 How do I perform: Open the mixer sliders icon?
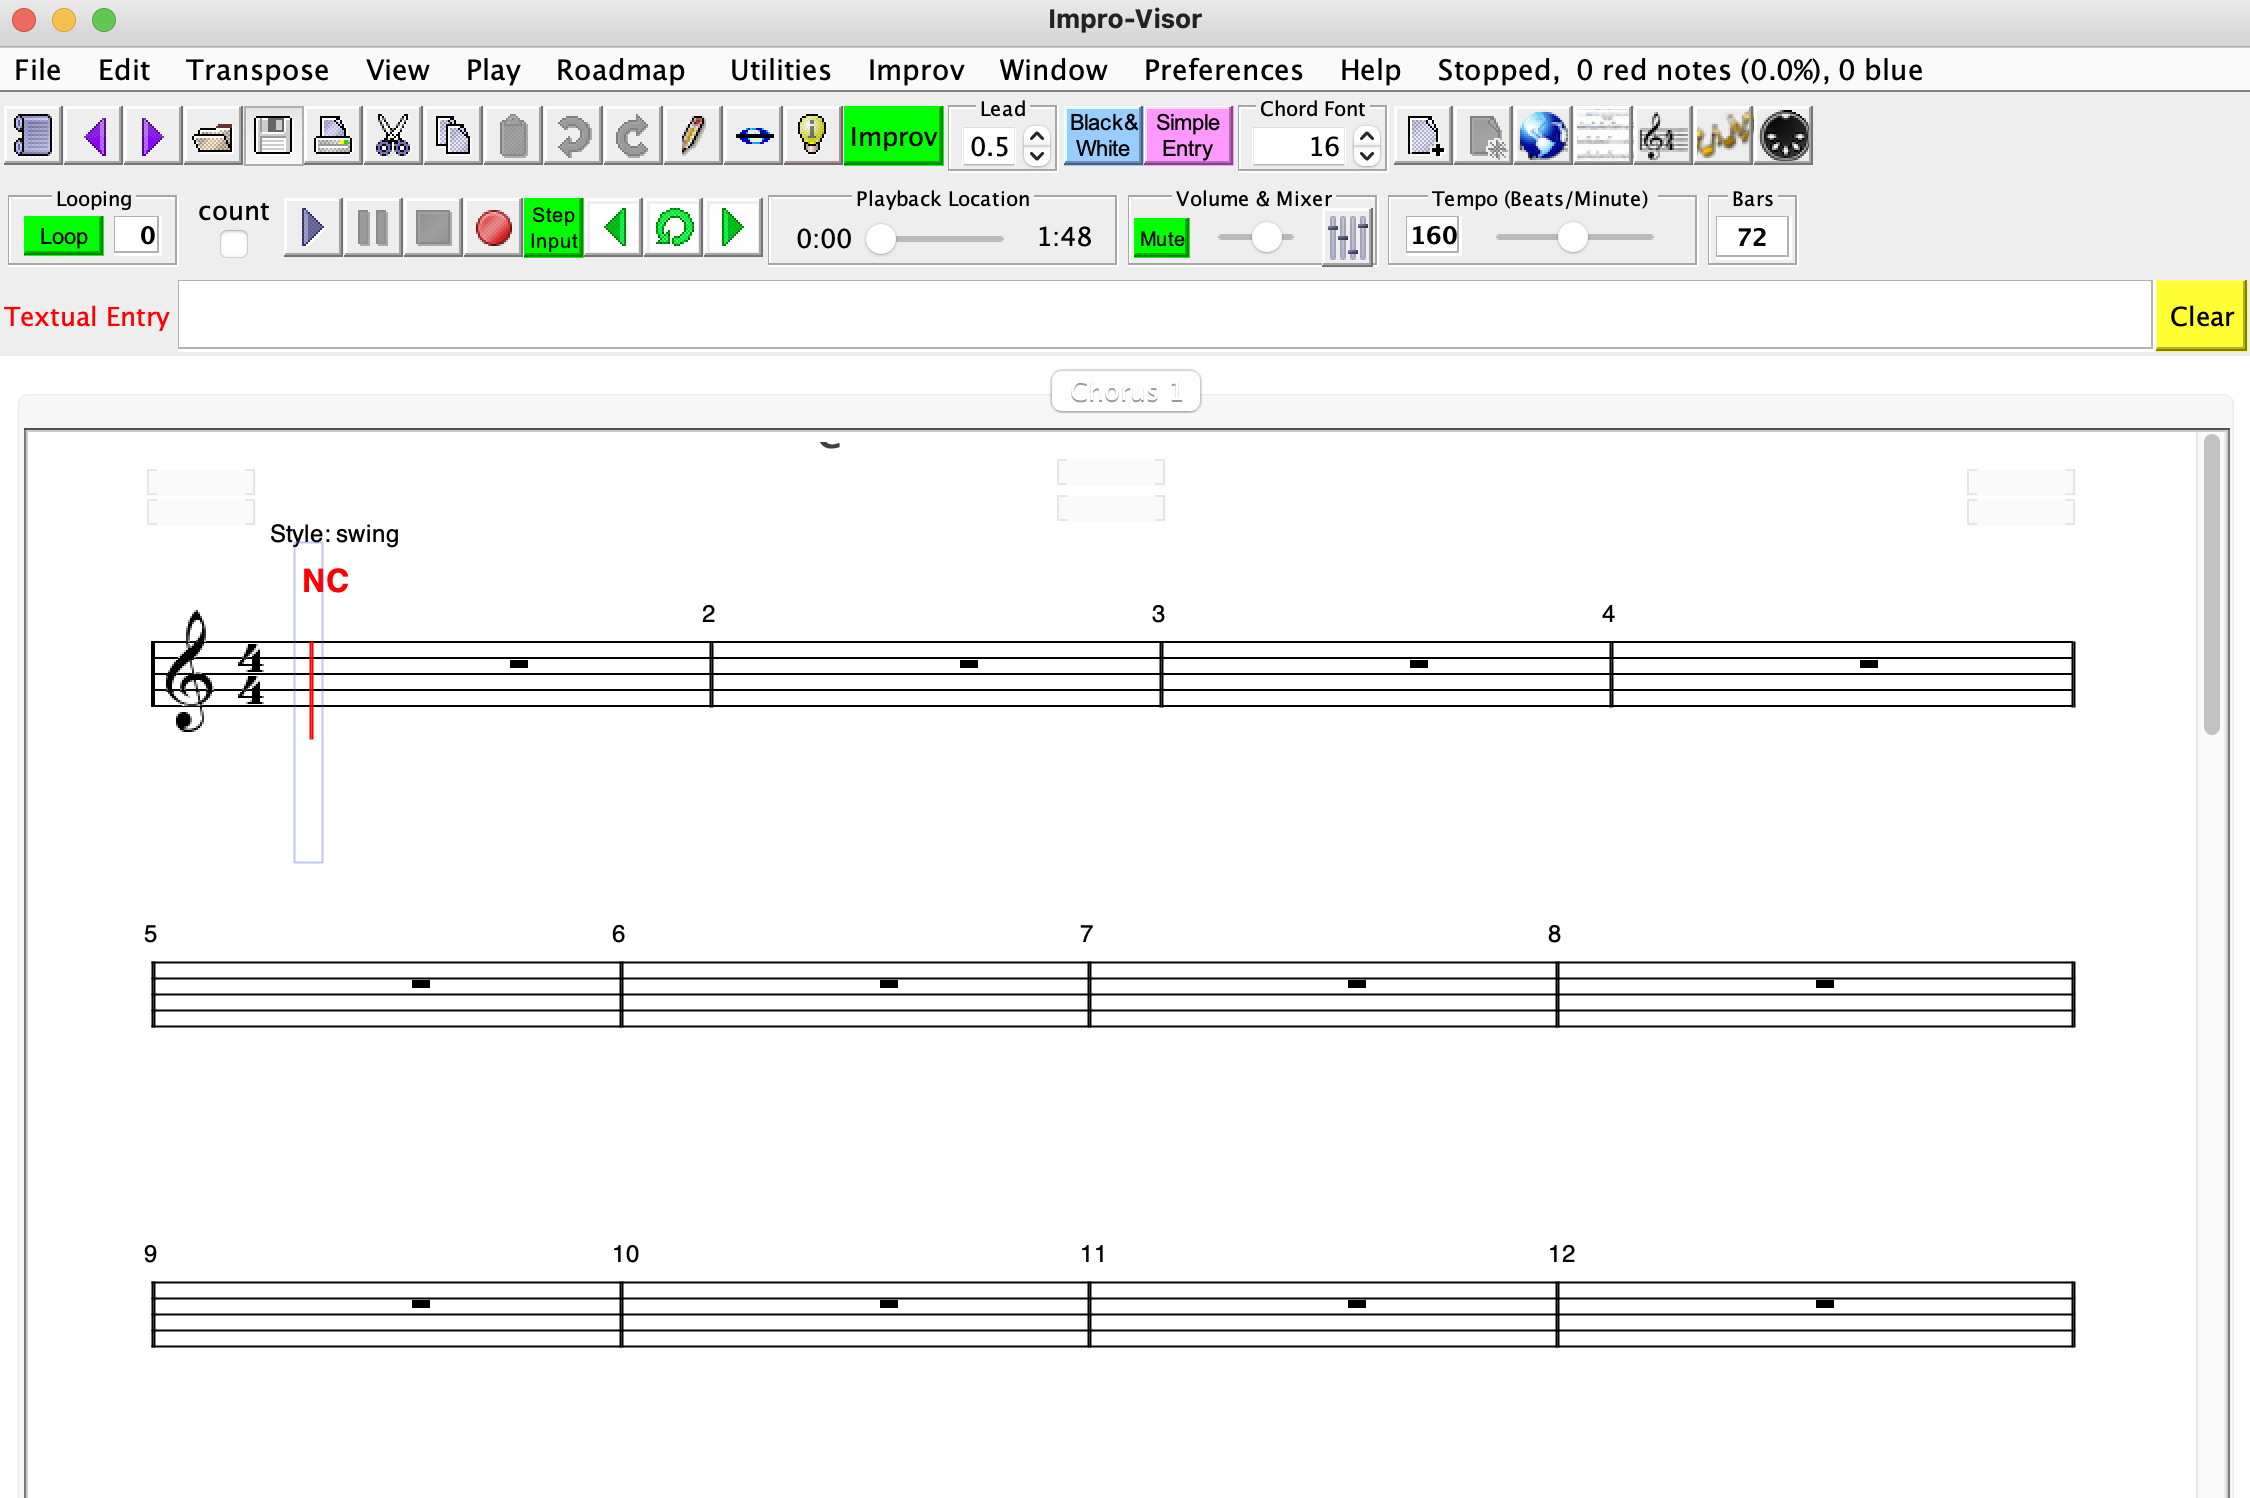point(1347,237)
